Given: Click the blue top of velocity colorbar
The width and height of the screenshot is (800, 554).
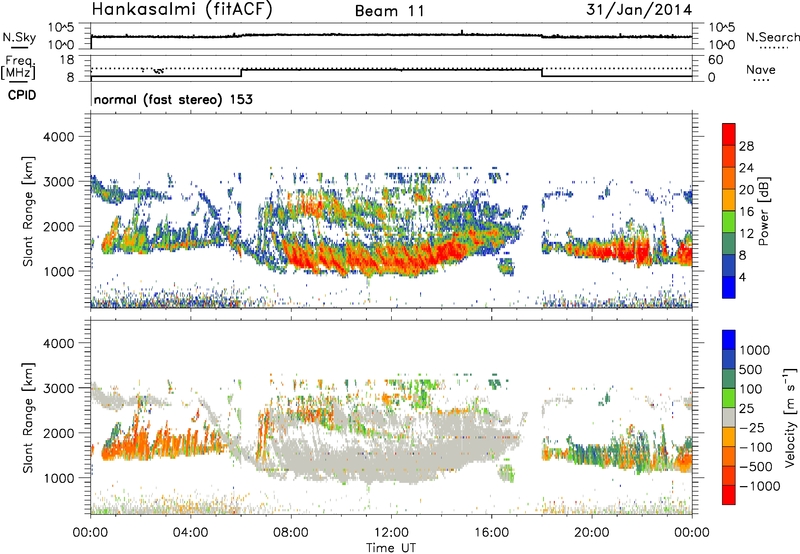Looking at the screenshot, I should click(729, 340).
